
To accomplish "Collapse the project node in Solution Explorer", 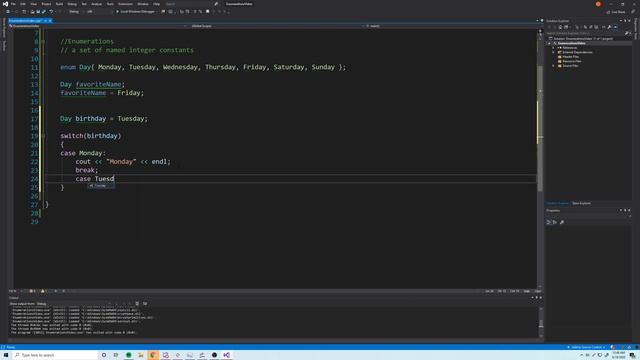I will tap(549, 43).
